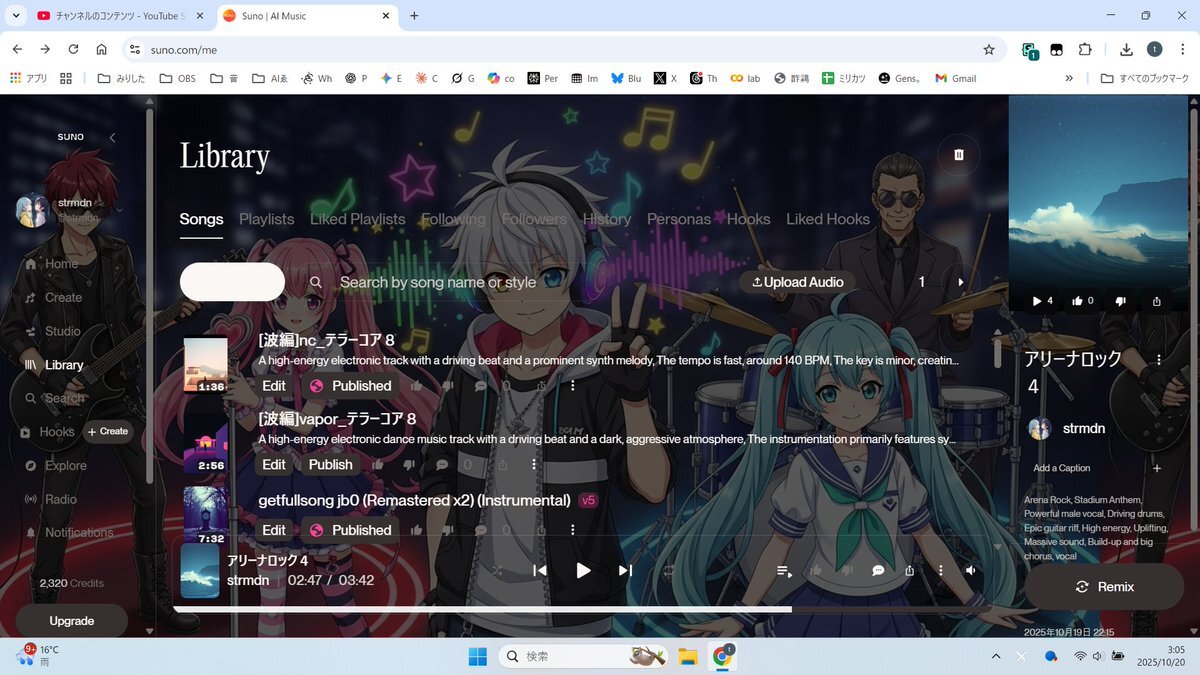
Task: Open more options for vapor_テラーコア 8
Action: pos(534,464)
